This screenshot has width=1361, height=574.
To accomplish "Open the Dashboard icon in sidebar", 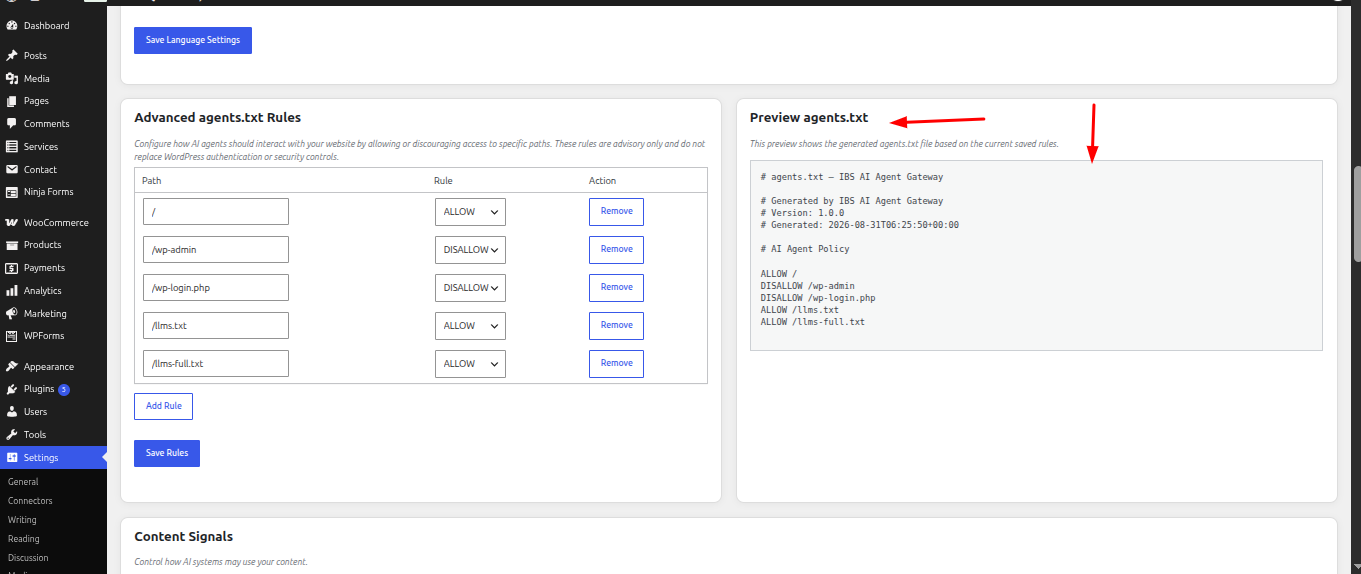I will point(12,25).
